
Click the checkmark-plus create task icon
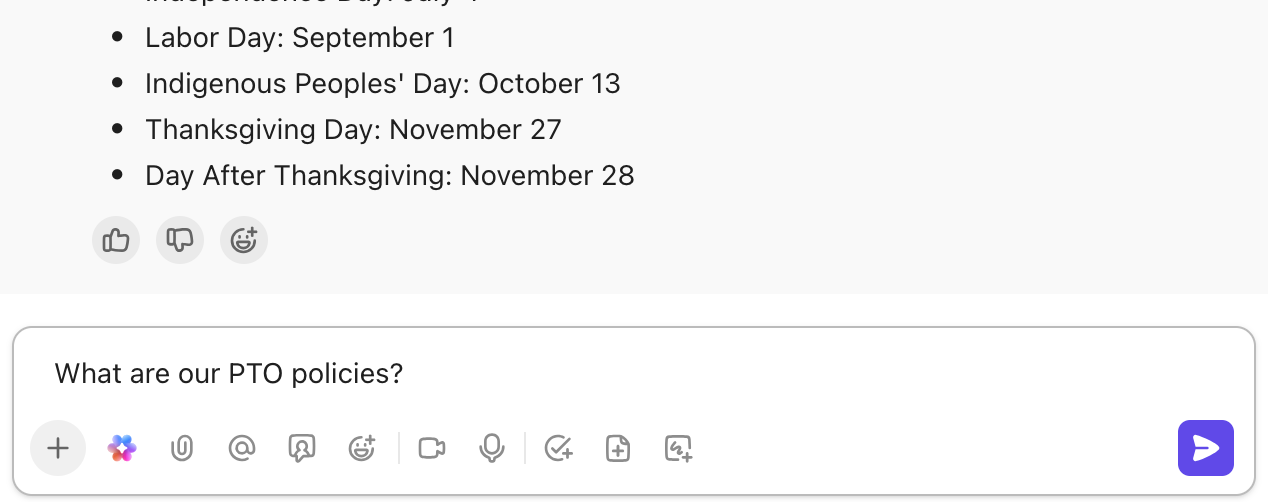[x=558, y=448]
